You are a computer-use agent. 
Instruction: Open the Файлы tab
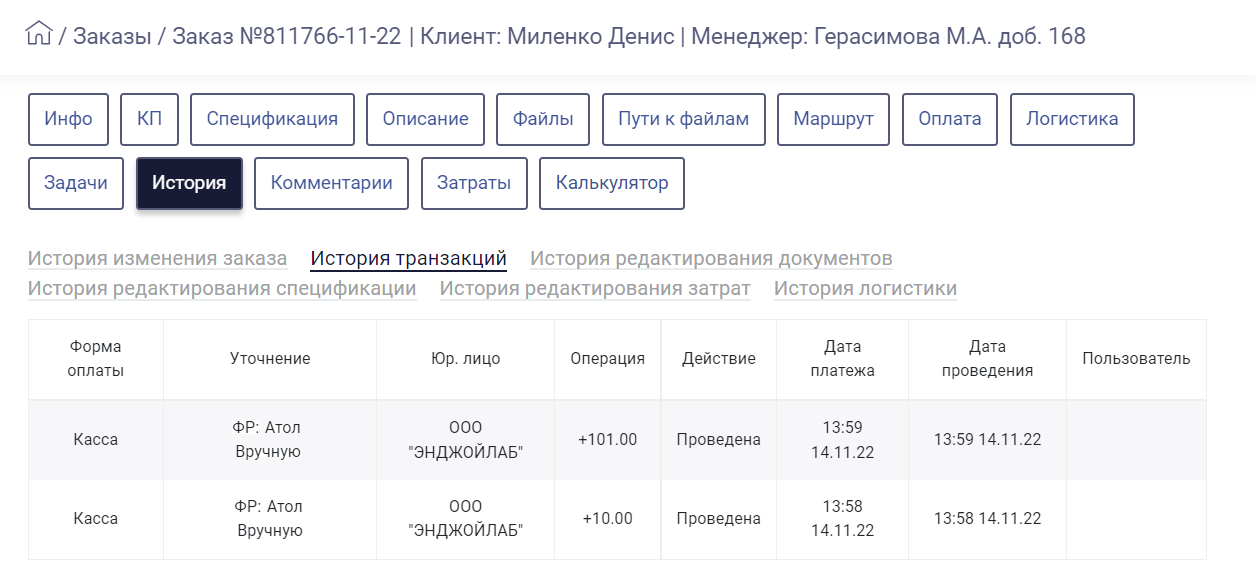pos(543,119)
